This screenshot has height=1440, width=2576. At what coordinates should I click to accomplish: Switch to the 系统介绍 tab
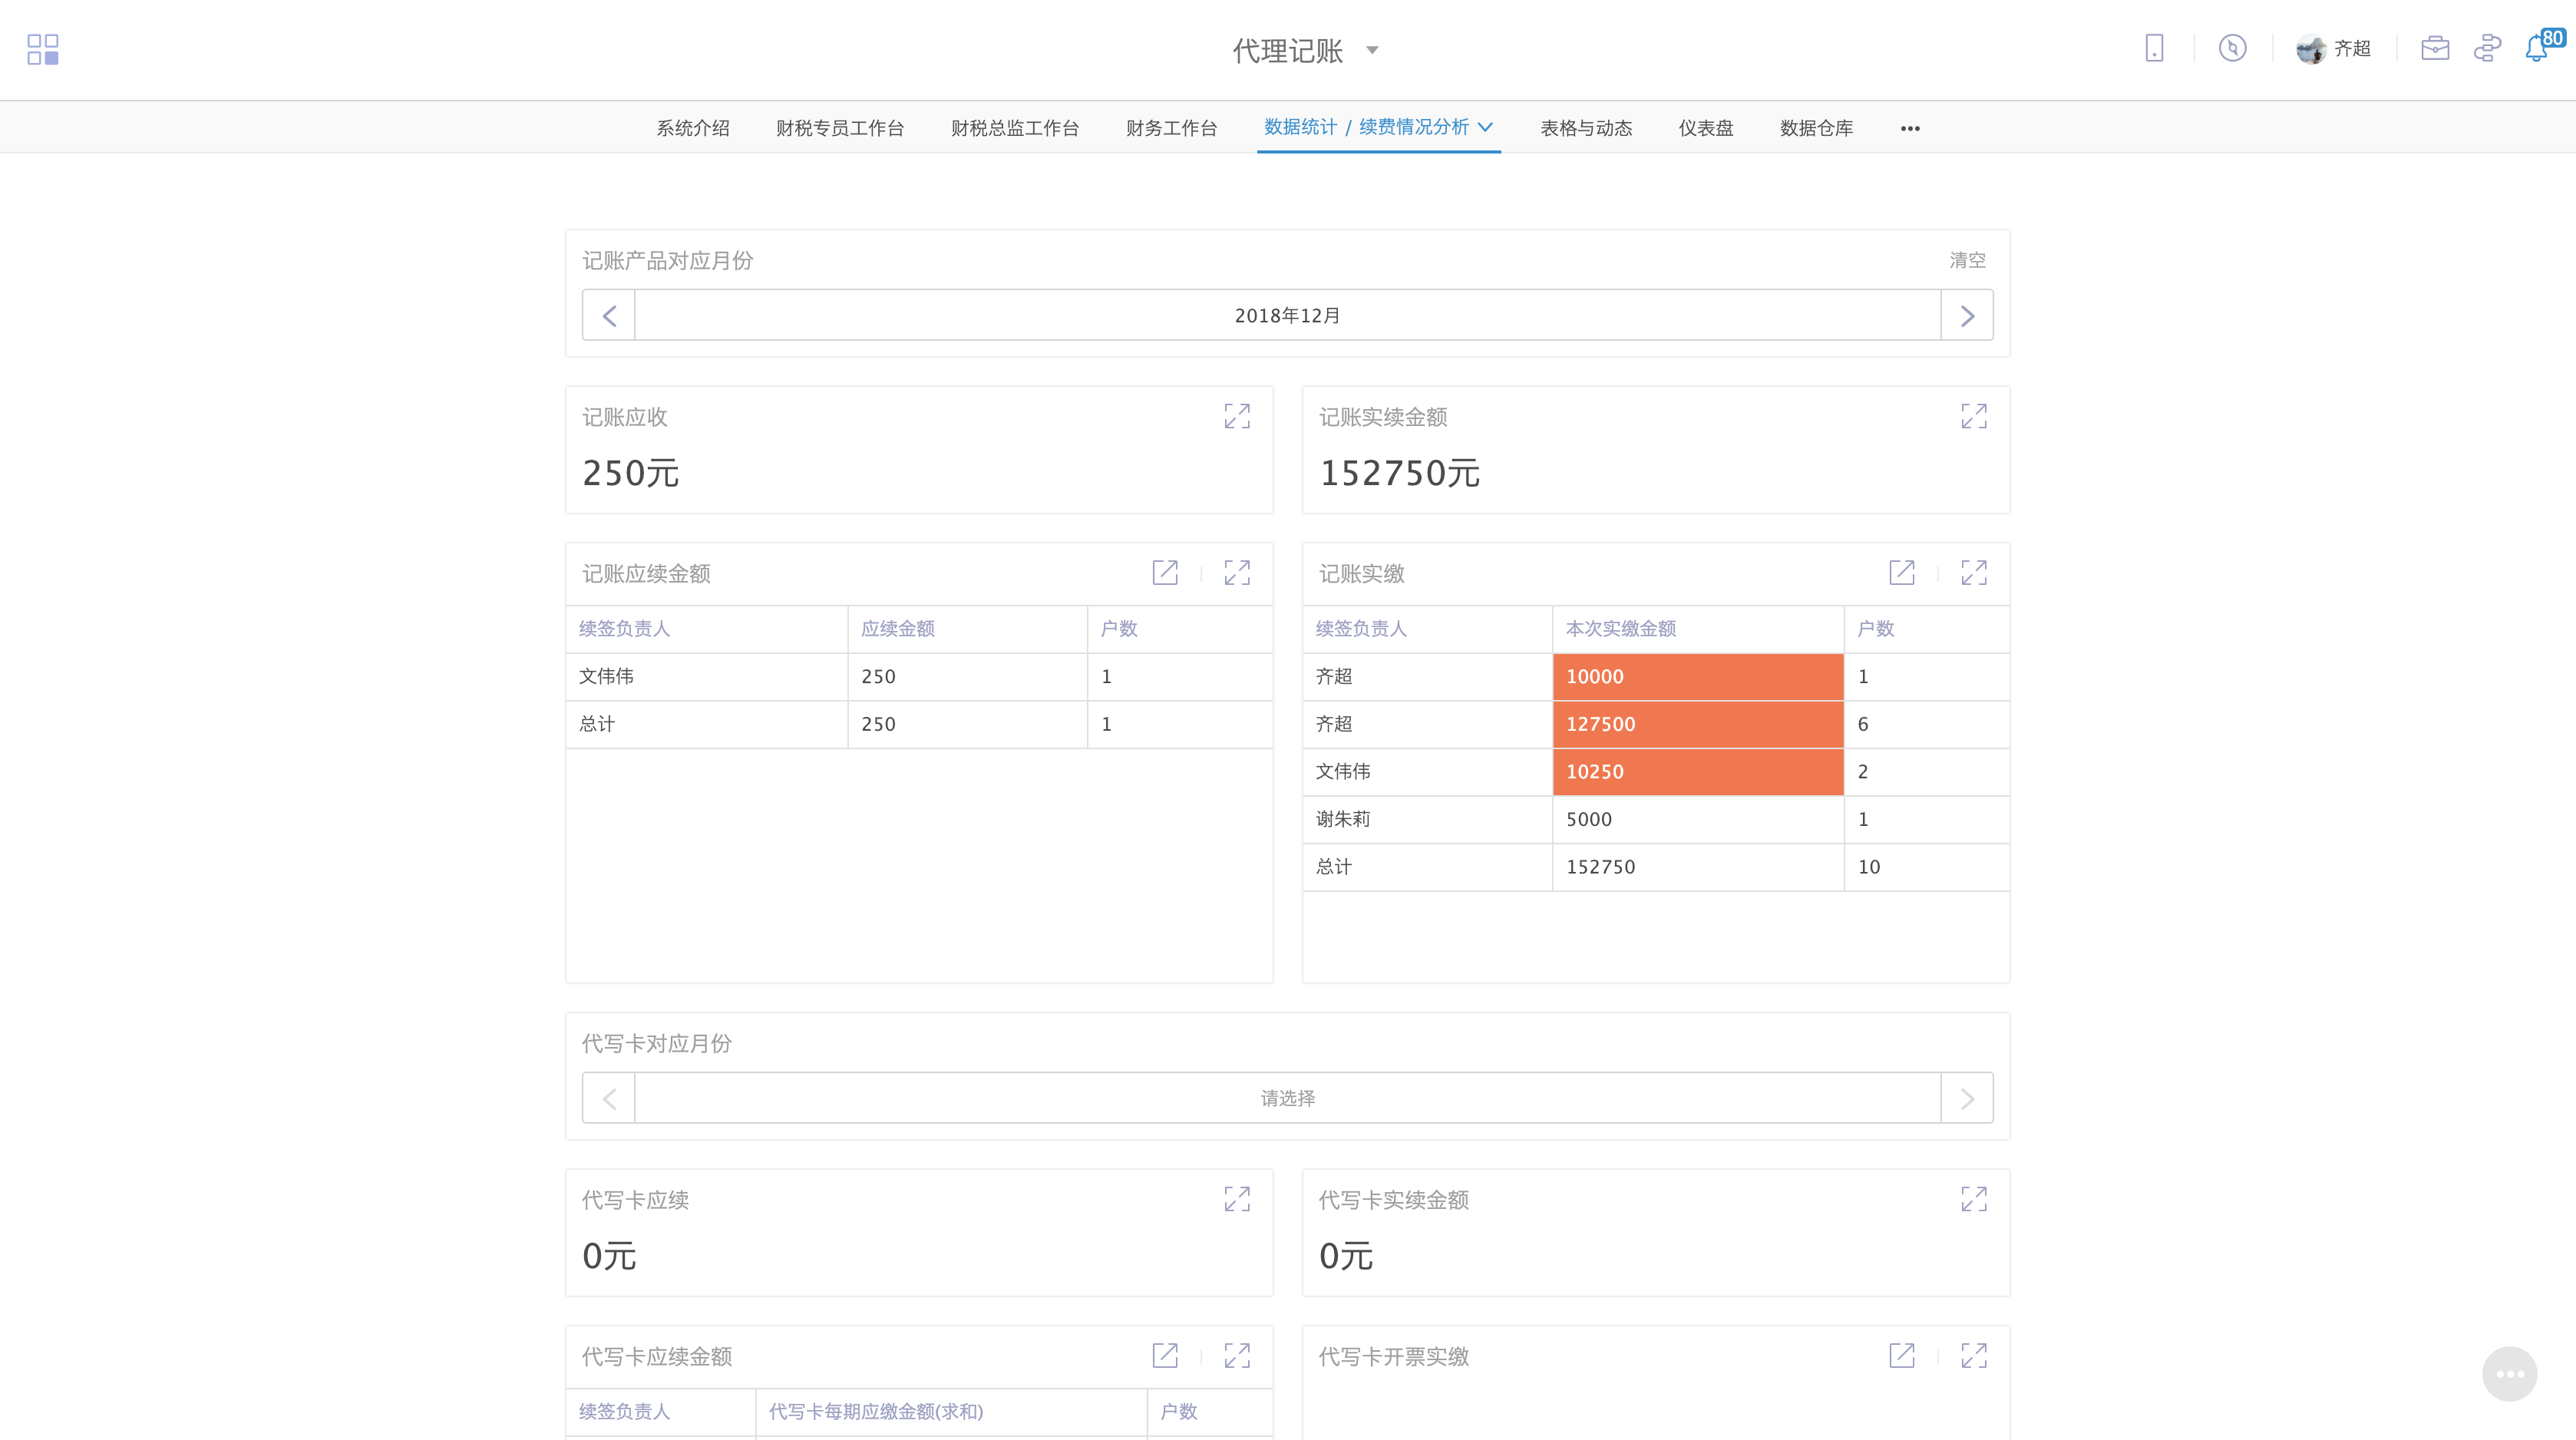[x=693, y=128]
